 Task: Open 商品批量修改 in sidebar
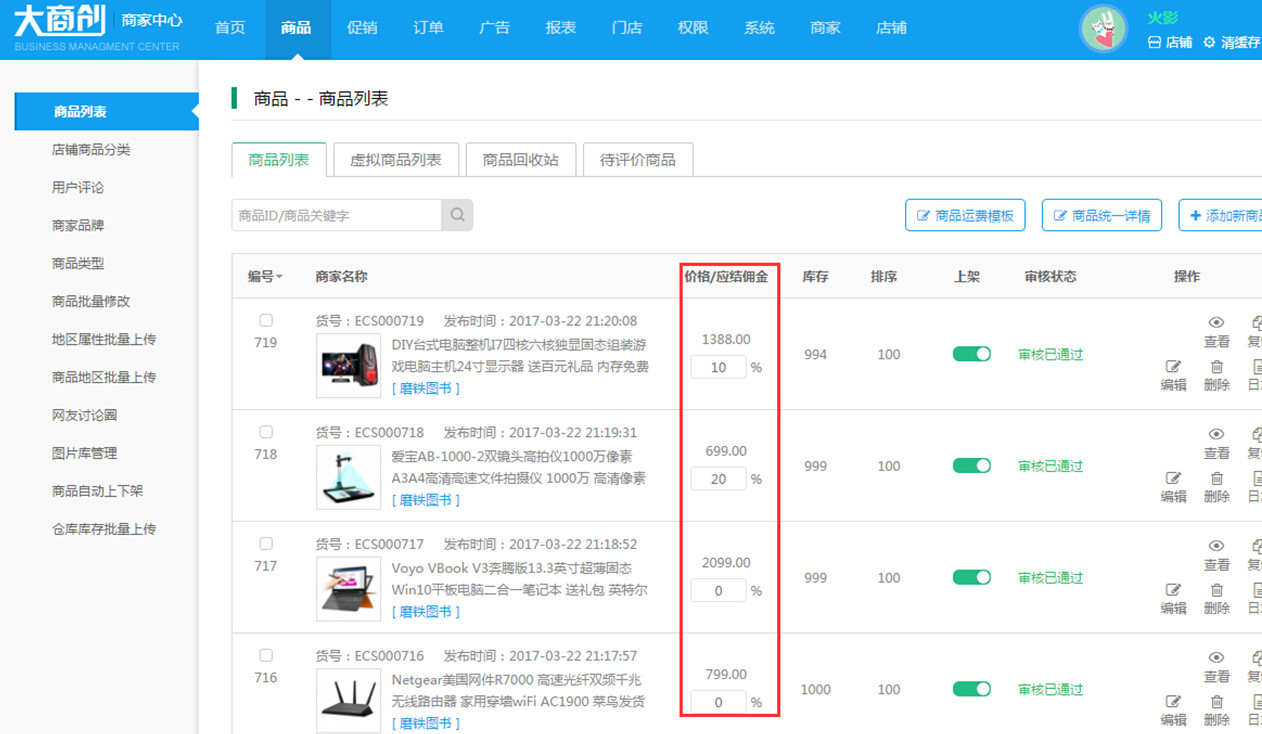[x=91, y=302]
